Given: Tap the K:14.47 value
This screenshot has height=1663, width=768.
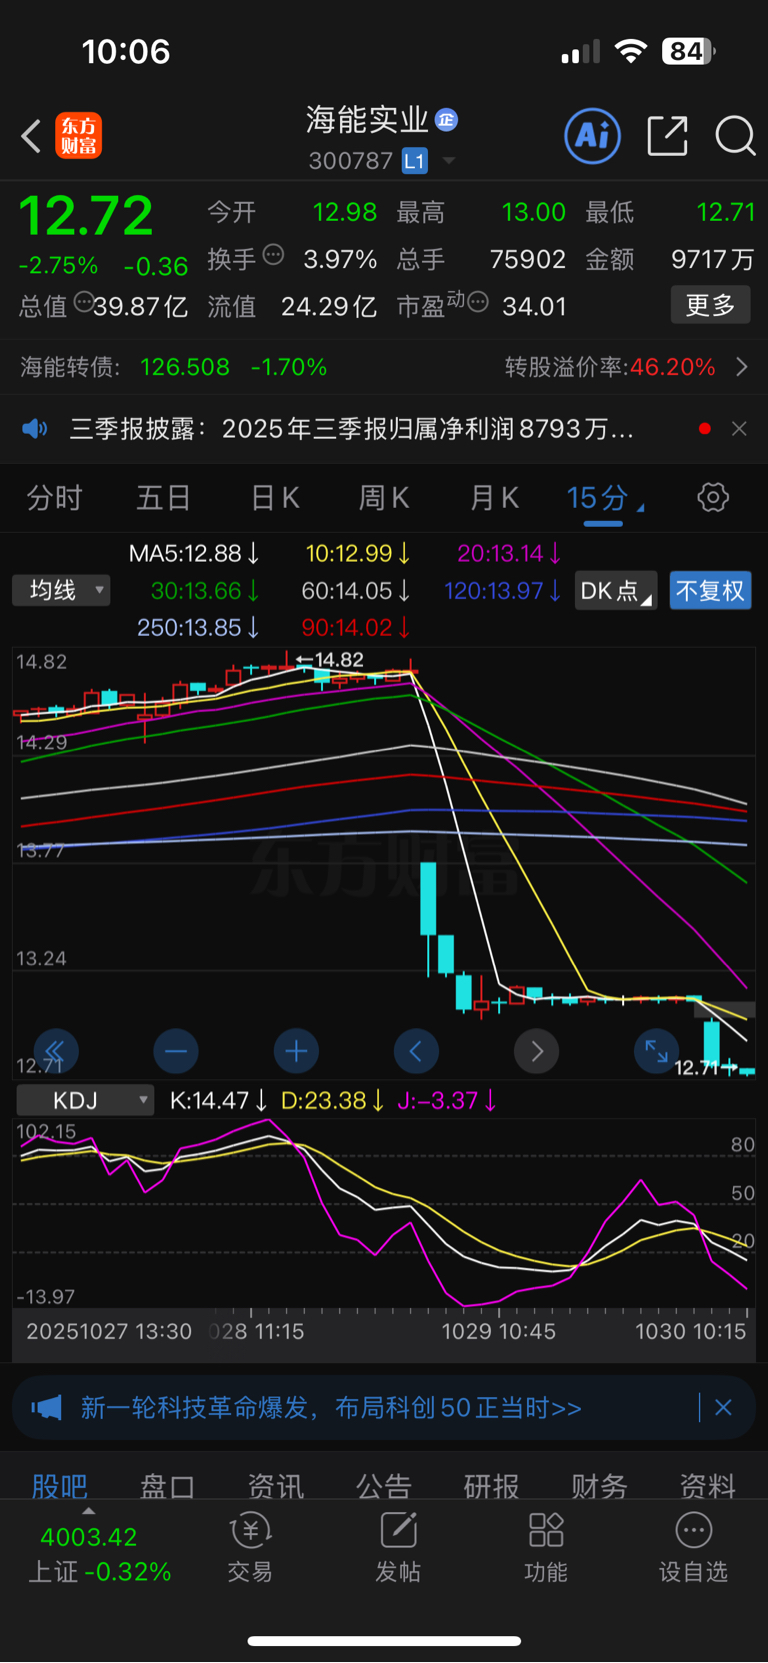Looking at the screenshot, I should (x=218, y=1101).
